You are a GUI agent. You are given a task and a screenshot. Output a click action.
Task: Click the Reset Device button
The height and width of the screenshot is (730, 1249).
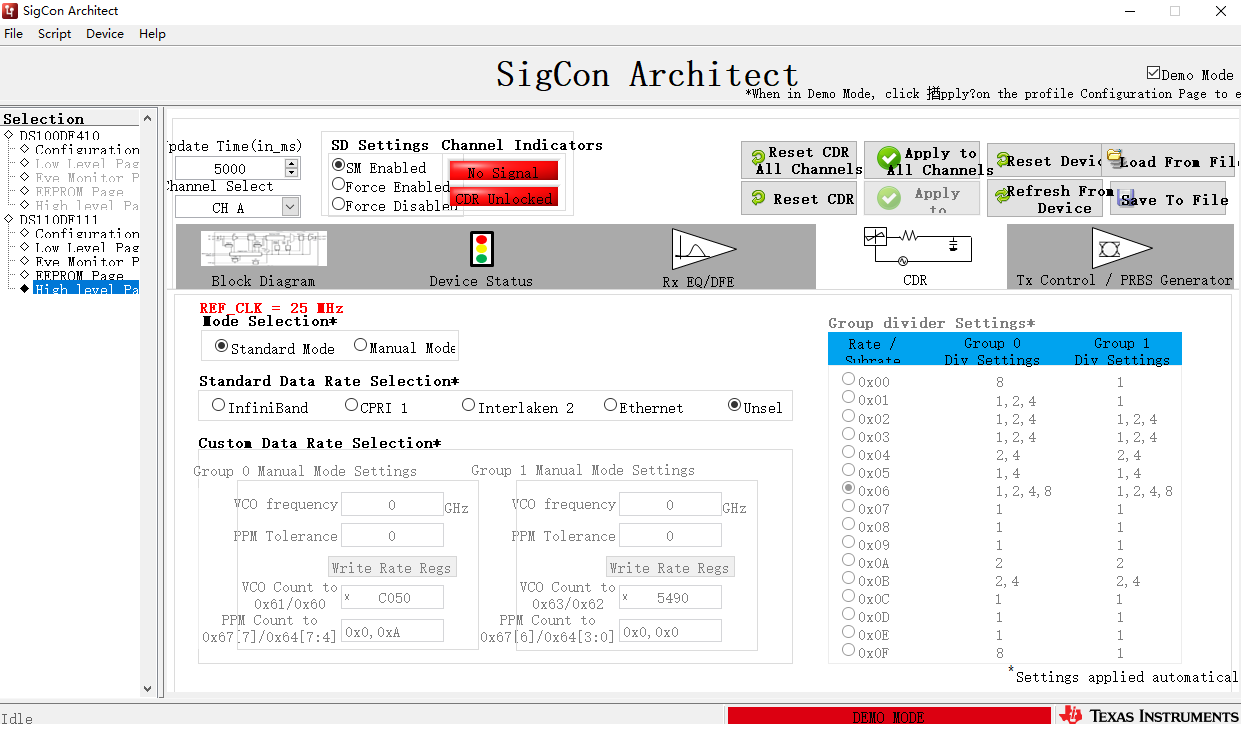(x=1045, y=160)
